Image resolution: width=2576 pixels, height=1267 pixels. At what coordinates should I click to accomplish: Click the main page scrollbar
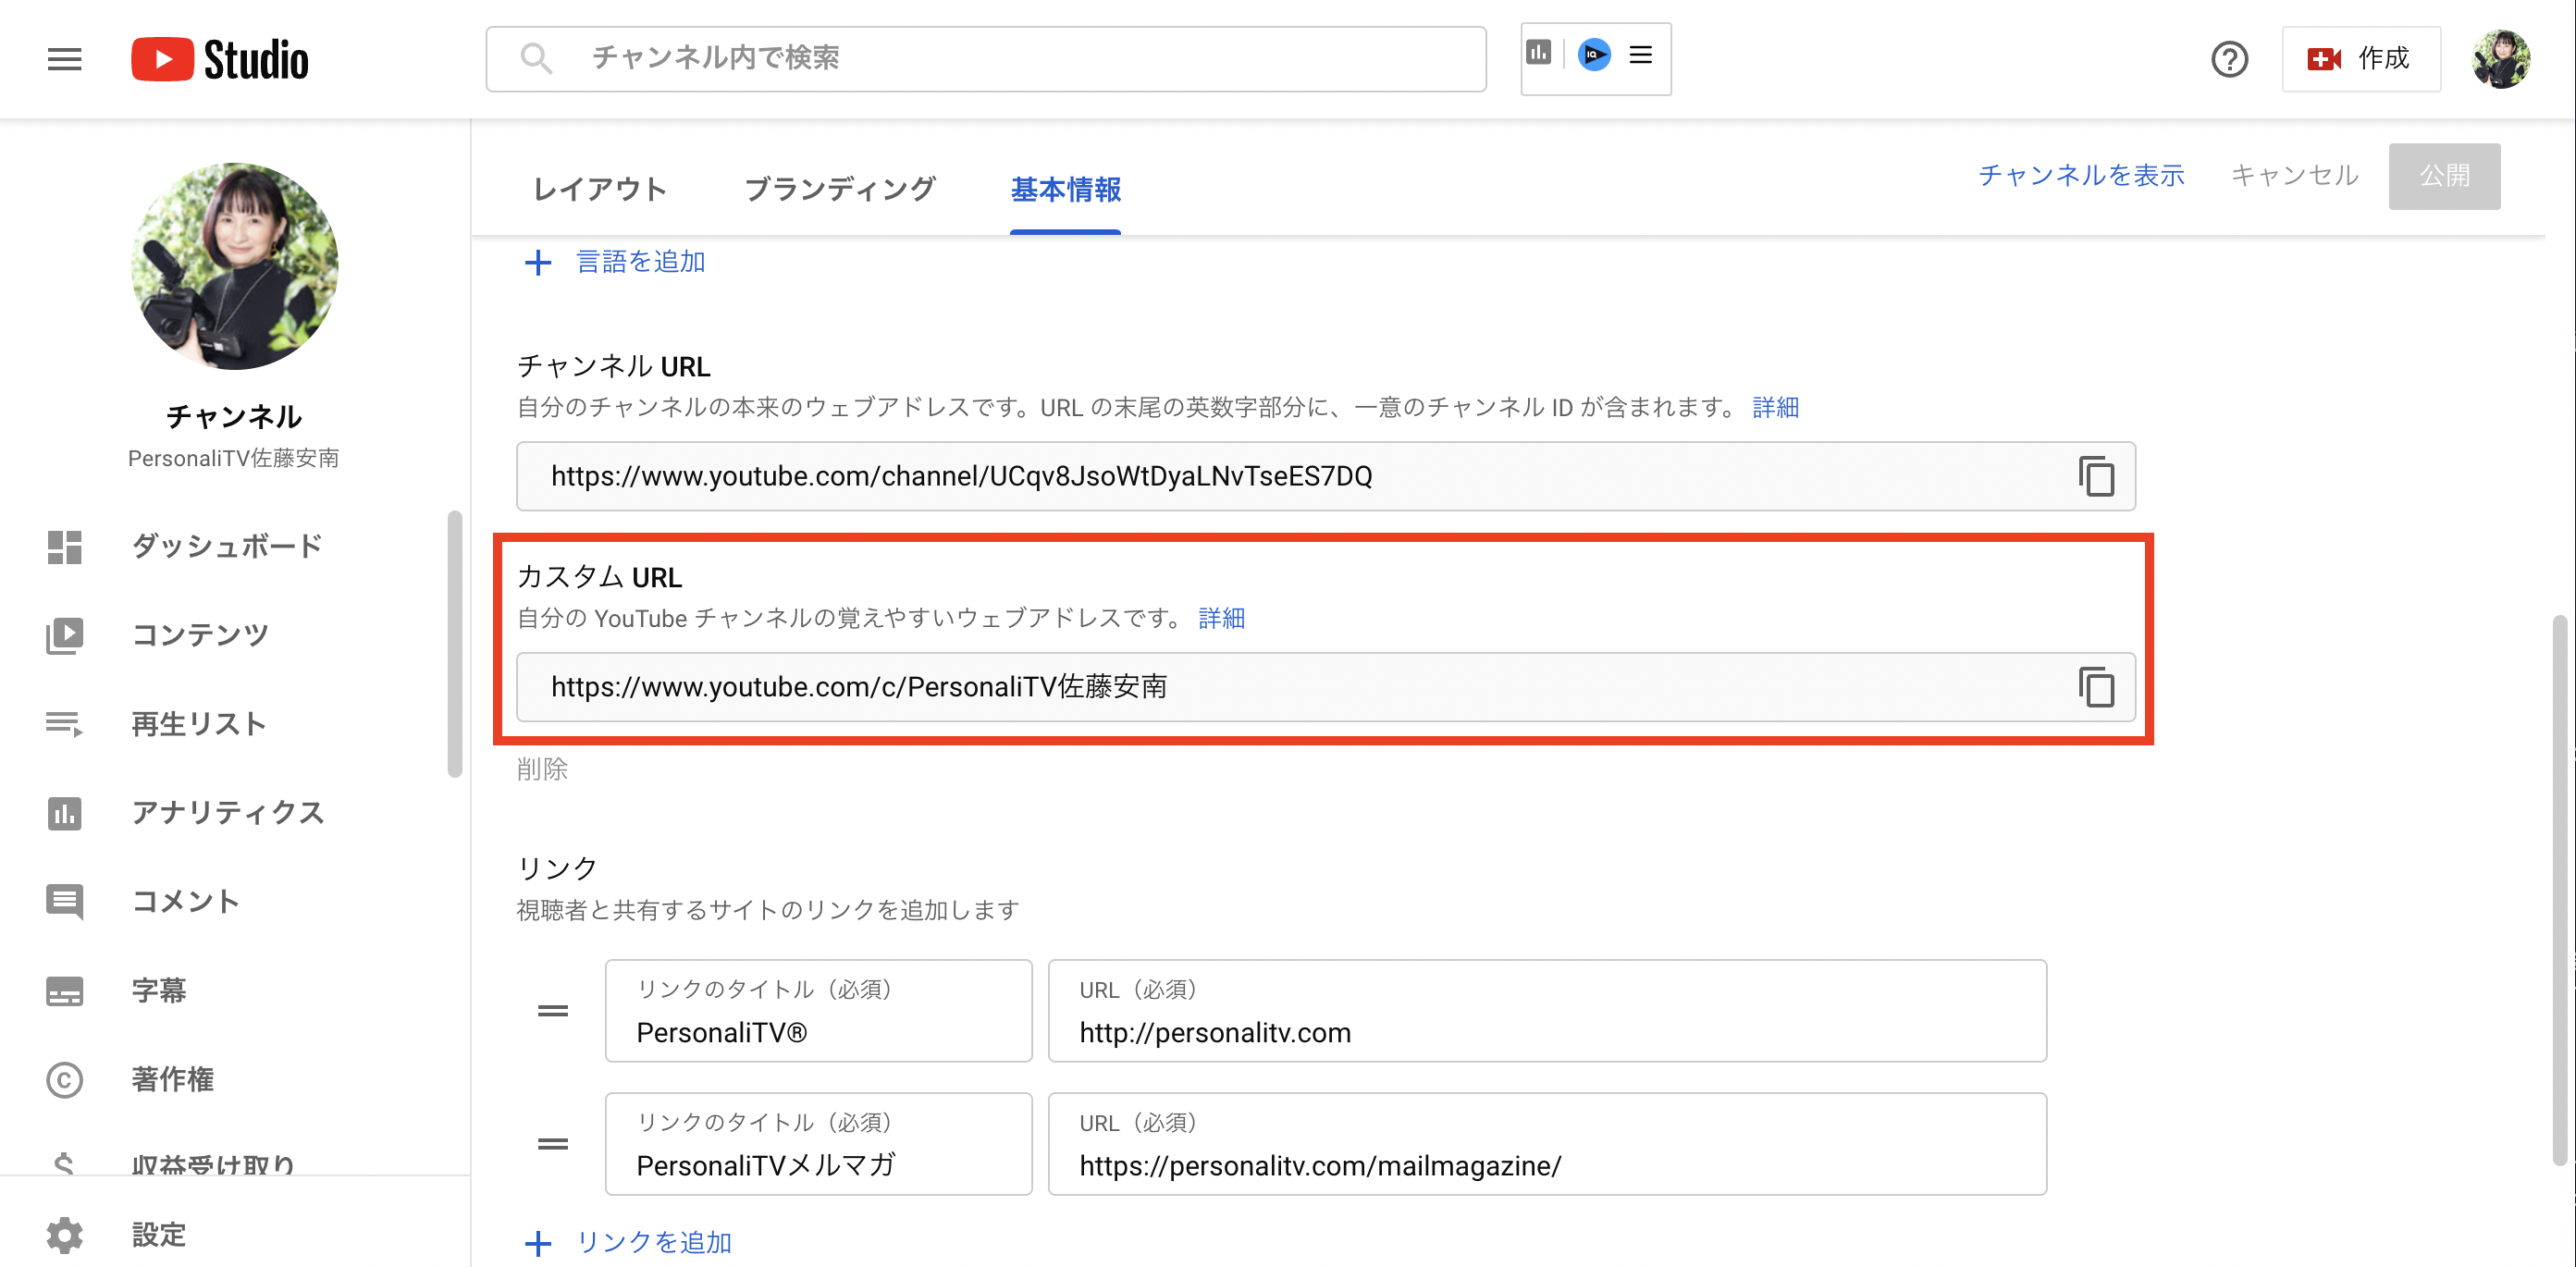(2561, 890)
